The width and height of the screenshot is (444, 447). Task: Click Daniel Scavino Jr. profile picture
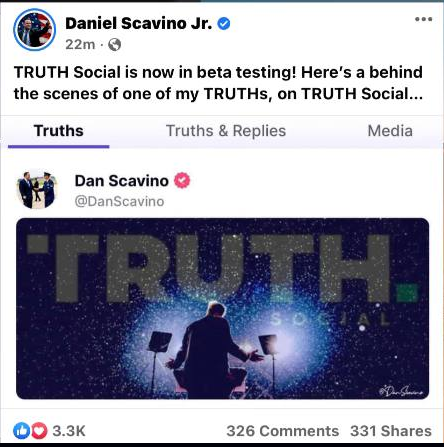(34, 30)
